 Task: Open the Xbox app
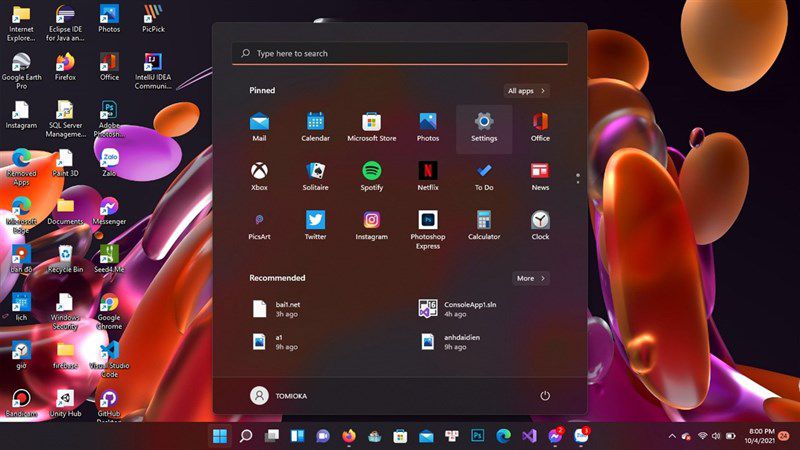coord(259,177)
